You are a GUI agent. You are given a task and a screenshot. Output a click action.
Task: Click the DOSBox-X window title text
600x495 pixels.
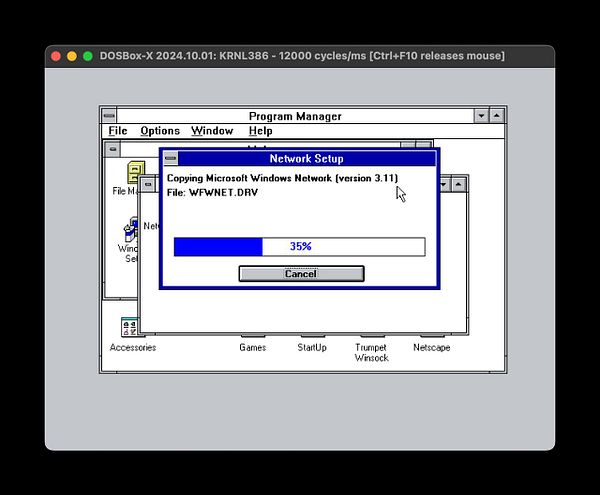coord(302,56)
